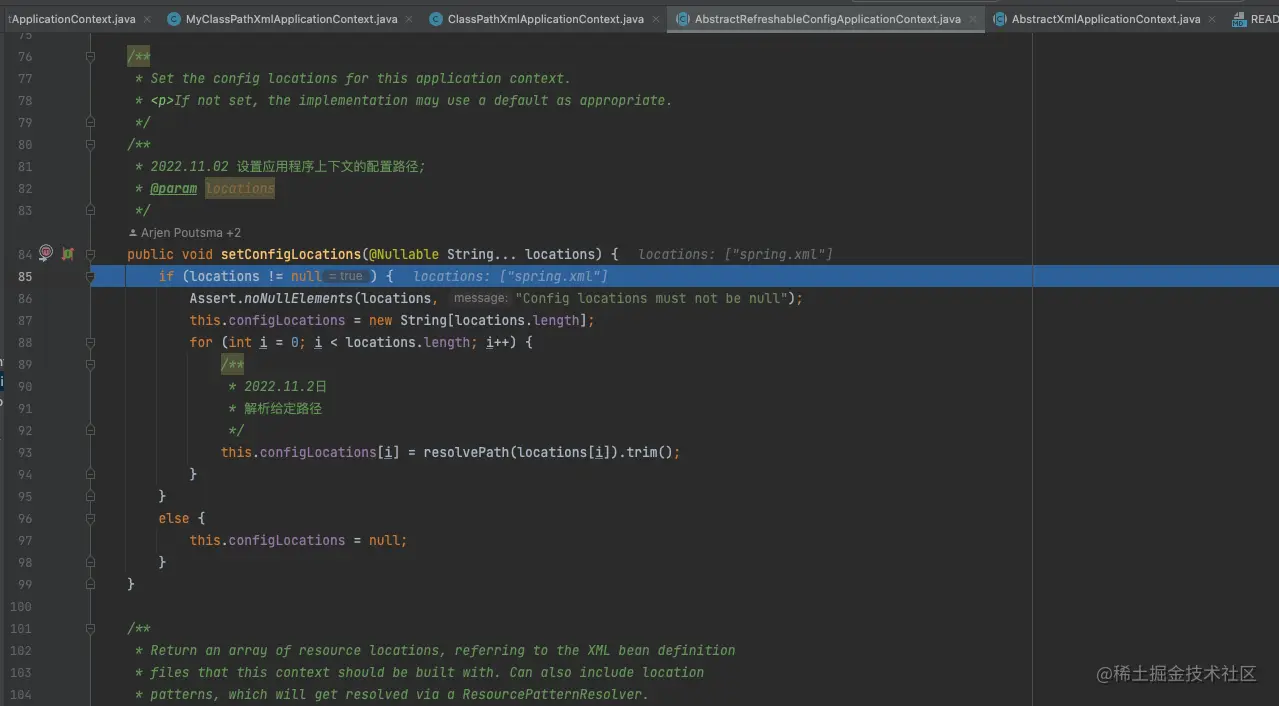Screen dimensions: 1279x706
Task: Click the fold end marker on line 94
Action: 90,474
